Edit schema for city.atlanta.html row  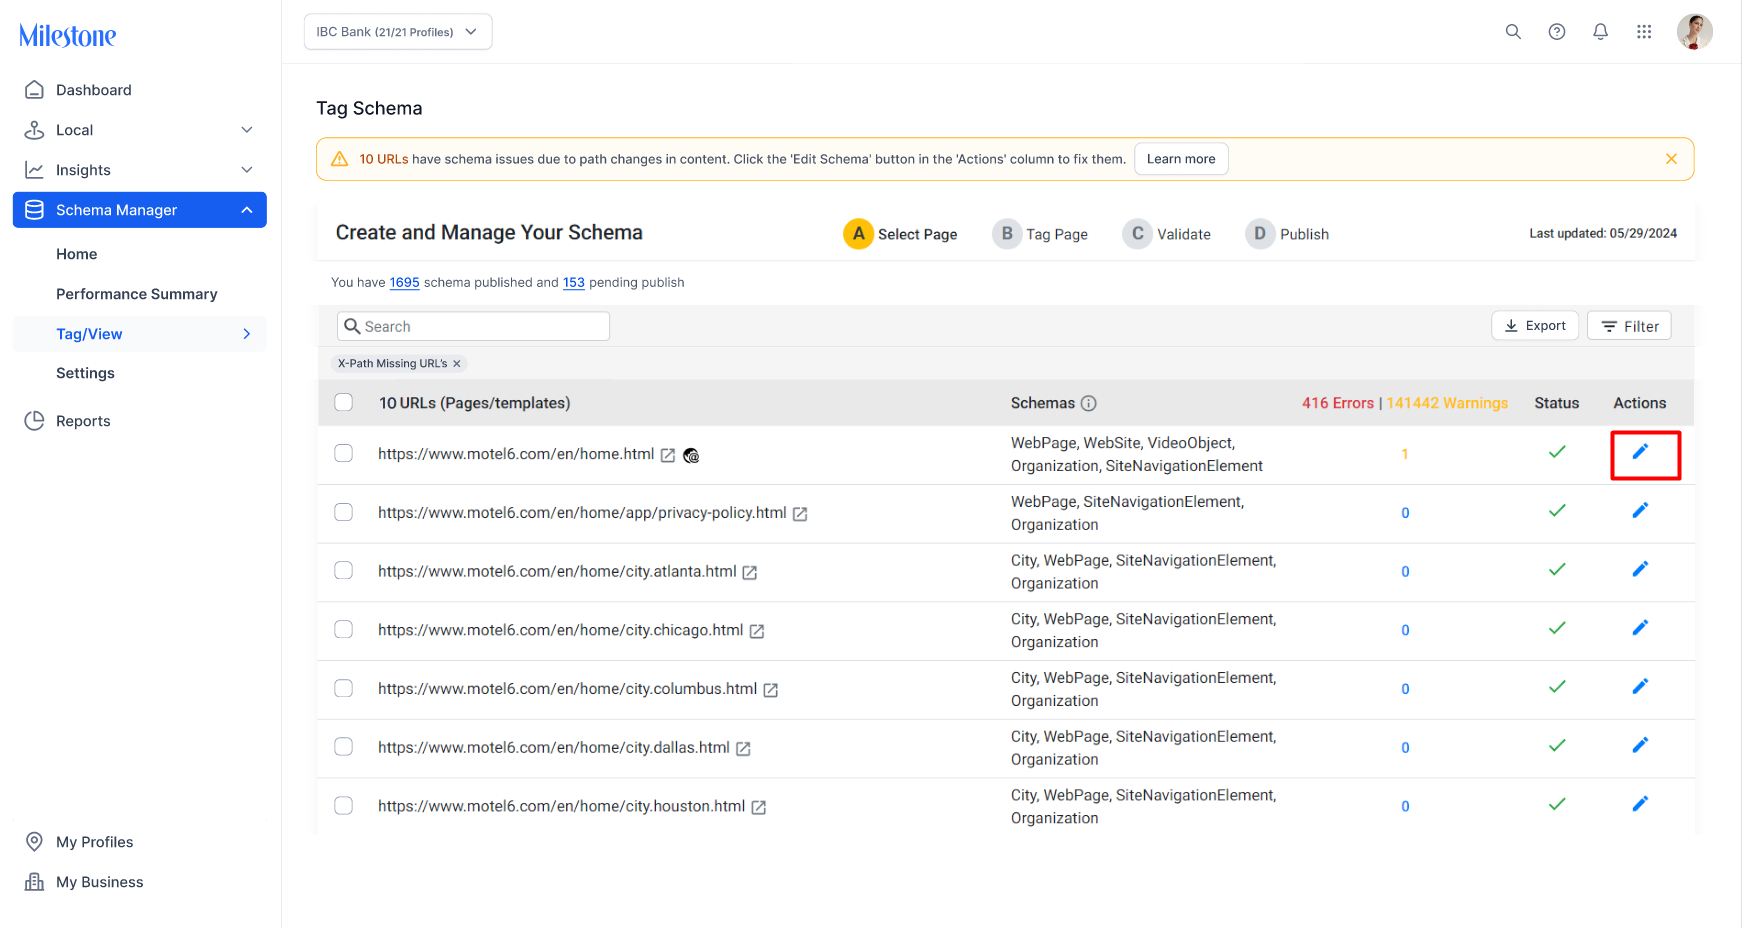pyautogui.click(x=1640, y=570)
